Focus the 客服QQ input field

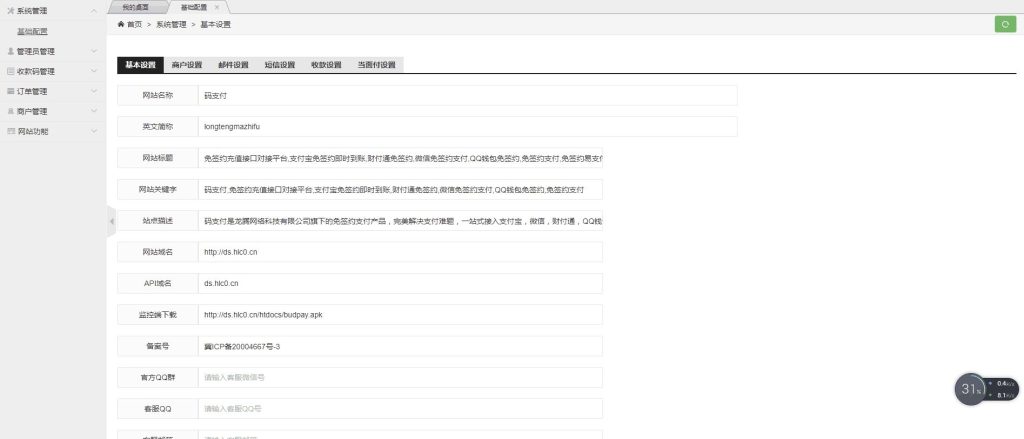tap(400, 409)
